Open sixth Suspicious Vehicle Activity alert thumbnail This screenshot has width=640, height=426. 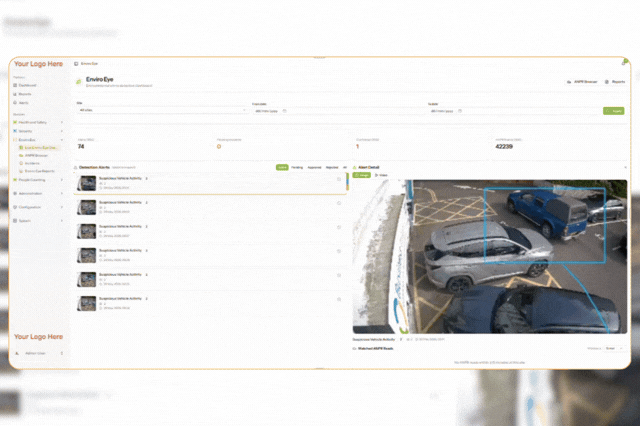(x=87, y=304)
